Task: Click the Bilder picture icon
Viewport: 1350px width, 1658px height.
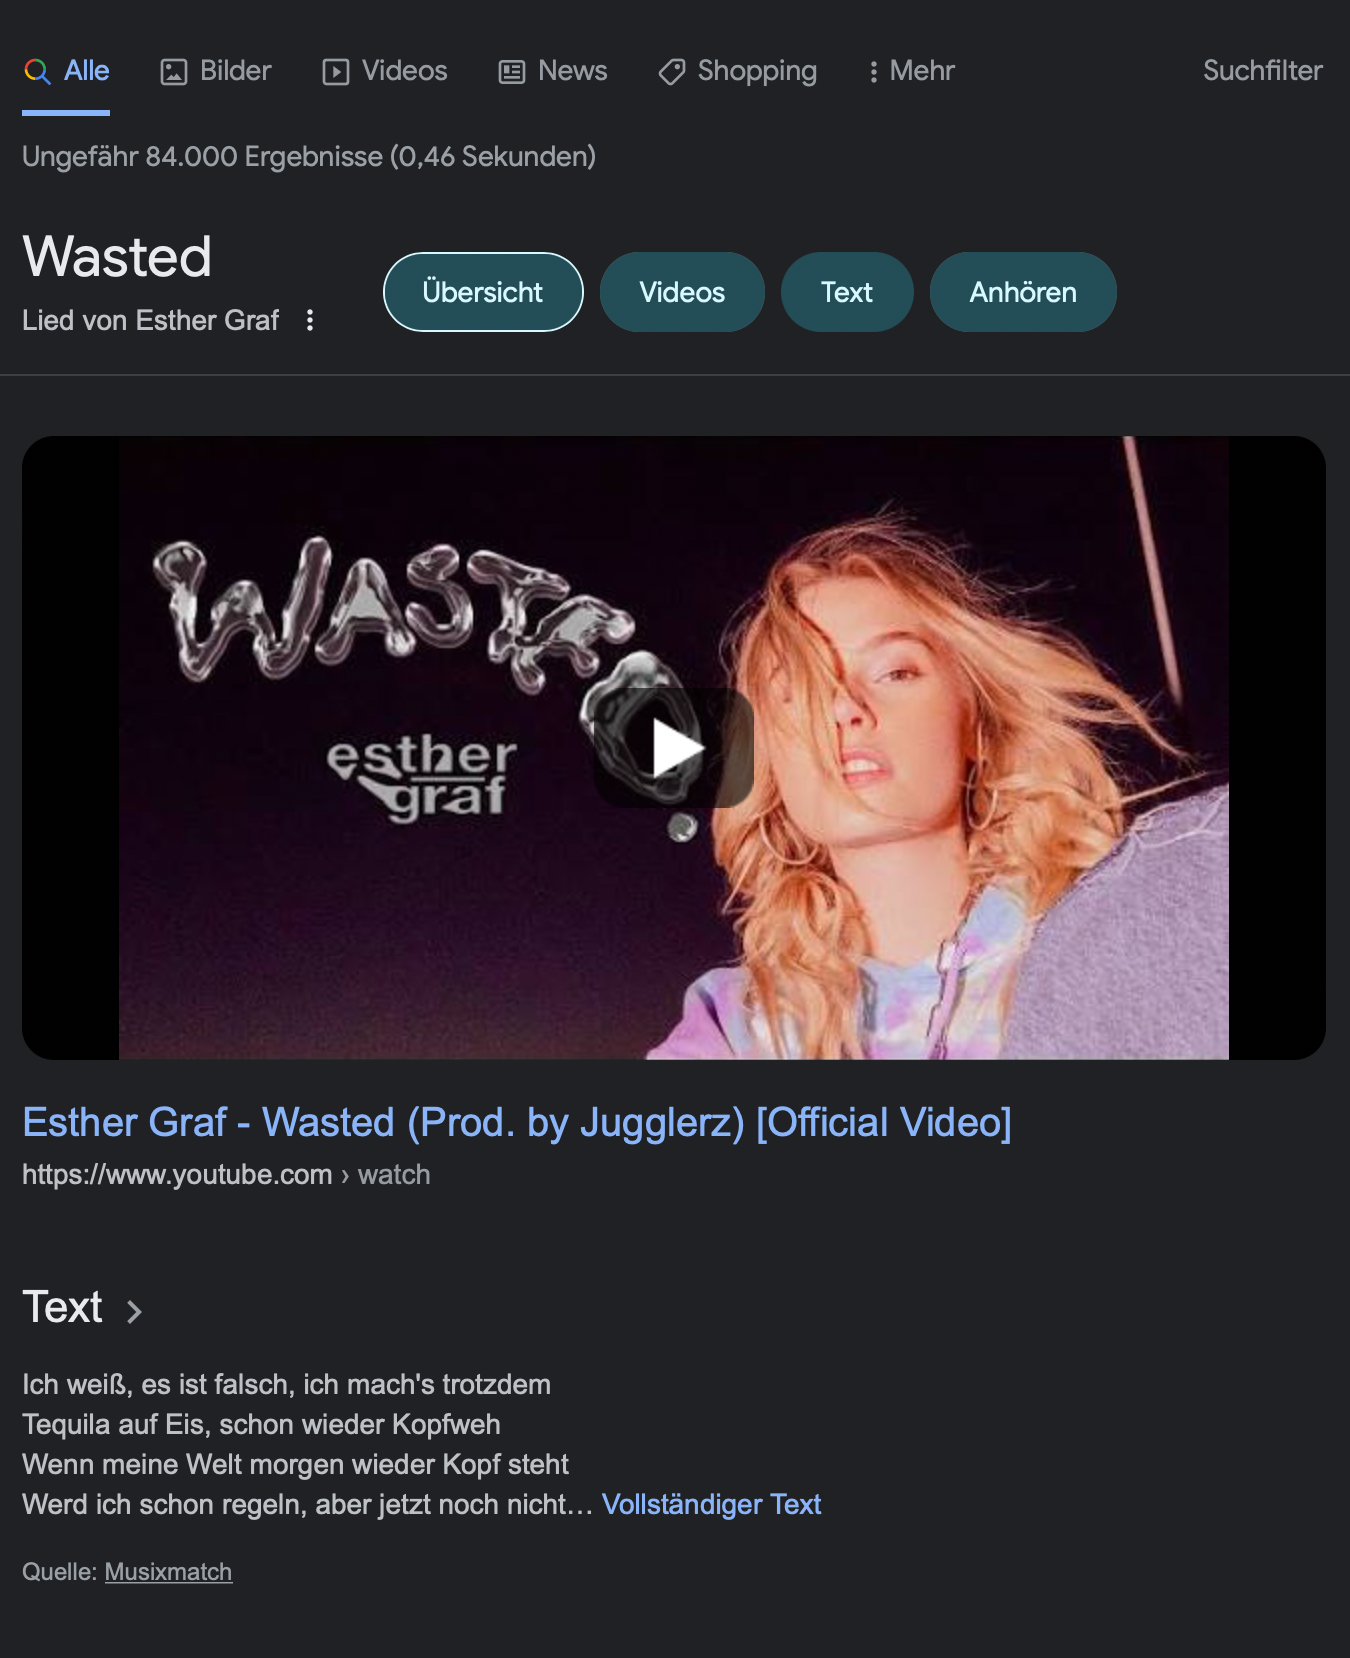Action: (174, 72)
